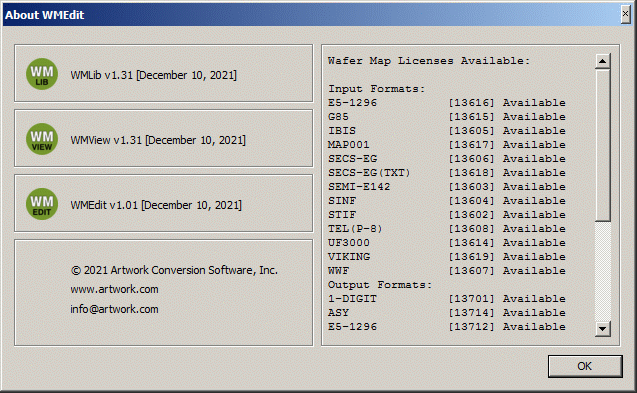The width and height of the screenshot is (637, 393).
Task: Select the SECS-EG(TXT) [13618] license row
Action: pos(447,173)
